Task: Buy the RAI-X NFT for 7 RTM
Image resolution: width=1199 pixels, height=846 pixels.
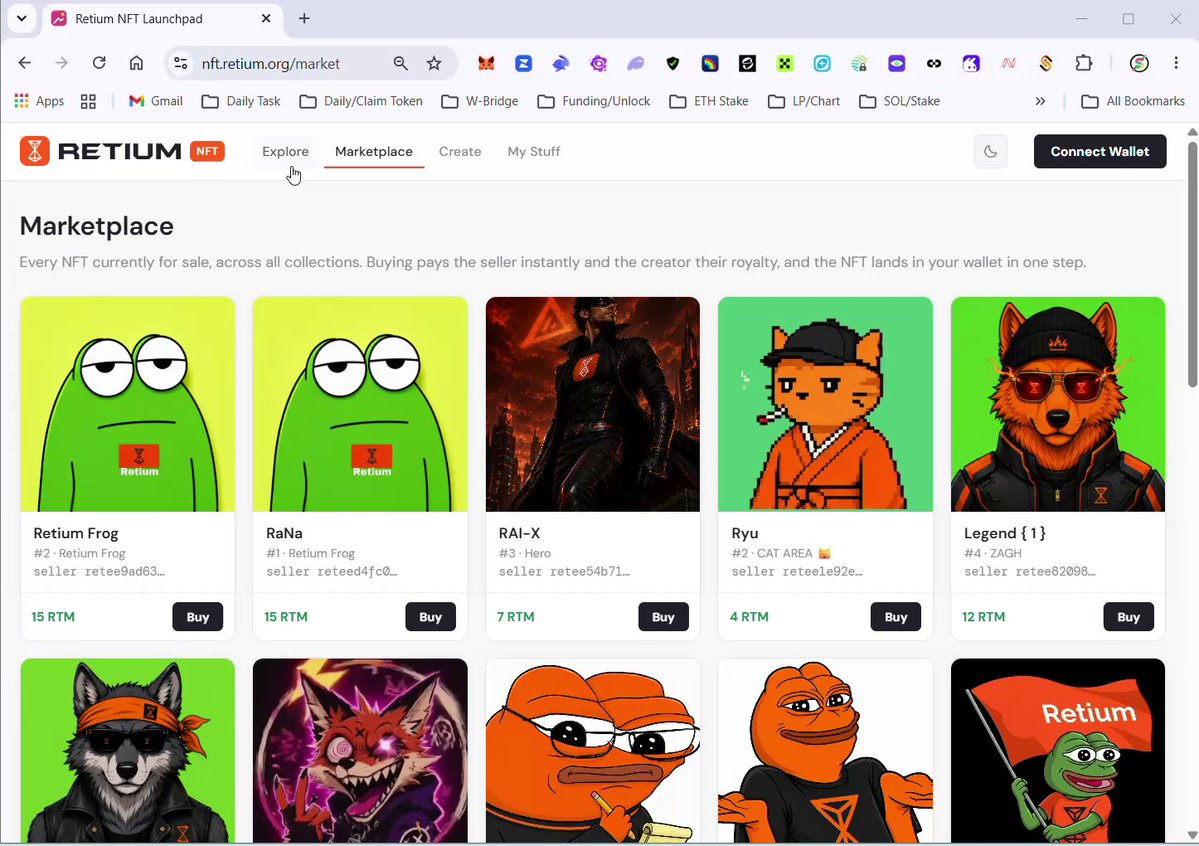Action: (663, 617)
